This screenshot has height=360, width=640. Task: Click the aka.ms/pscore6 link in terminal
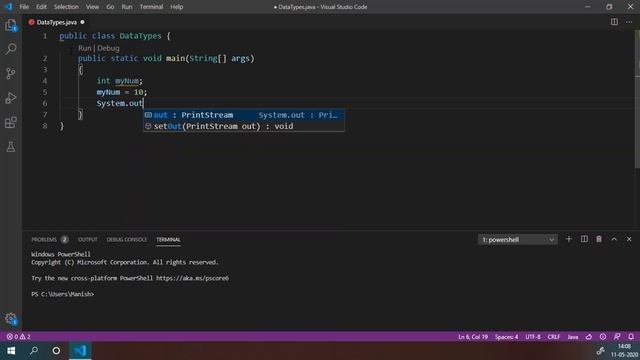[192, 278]
